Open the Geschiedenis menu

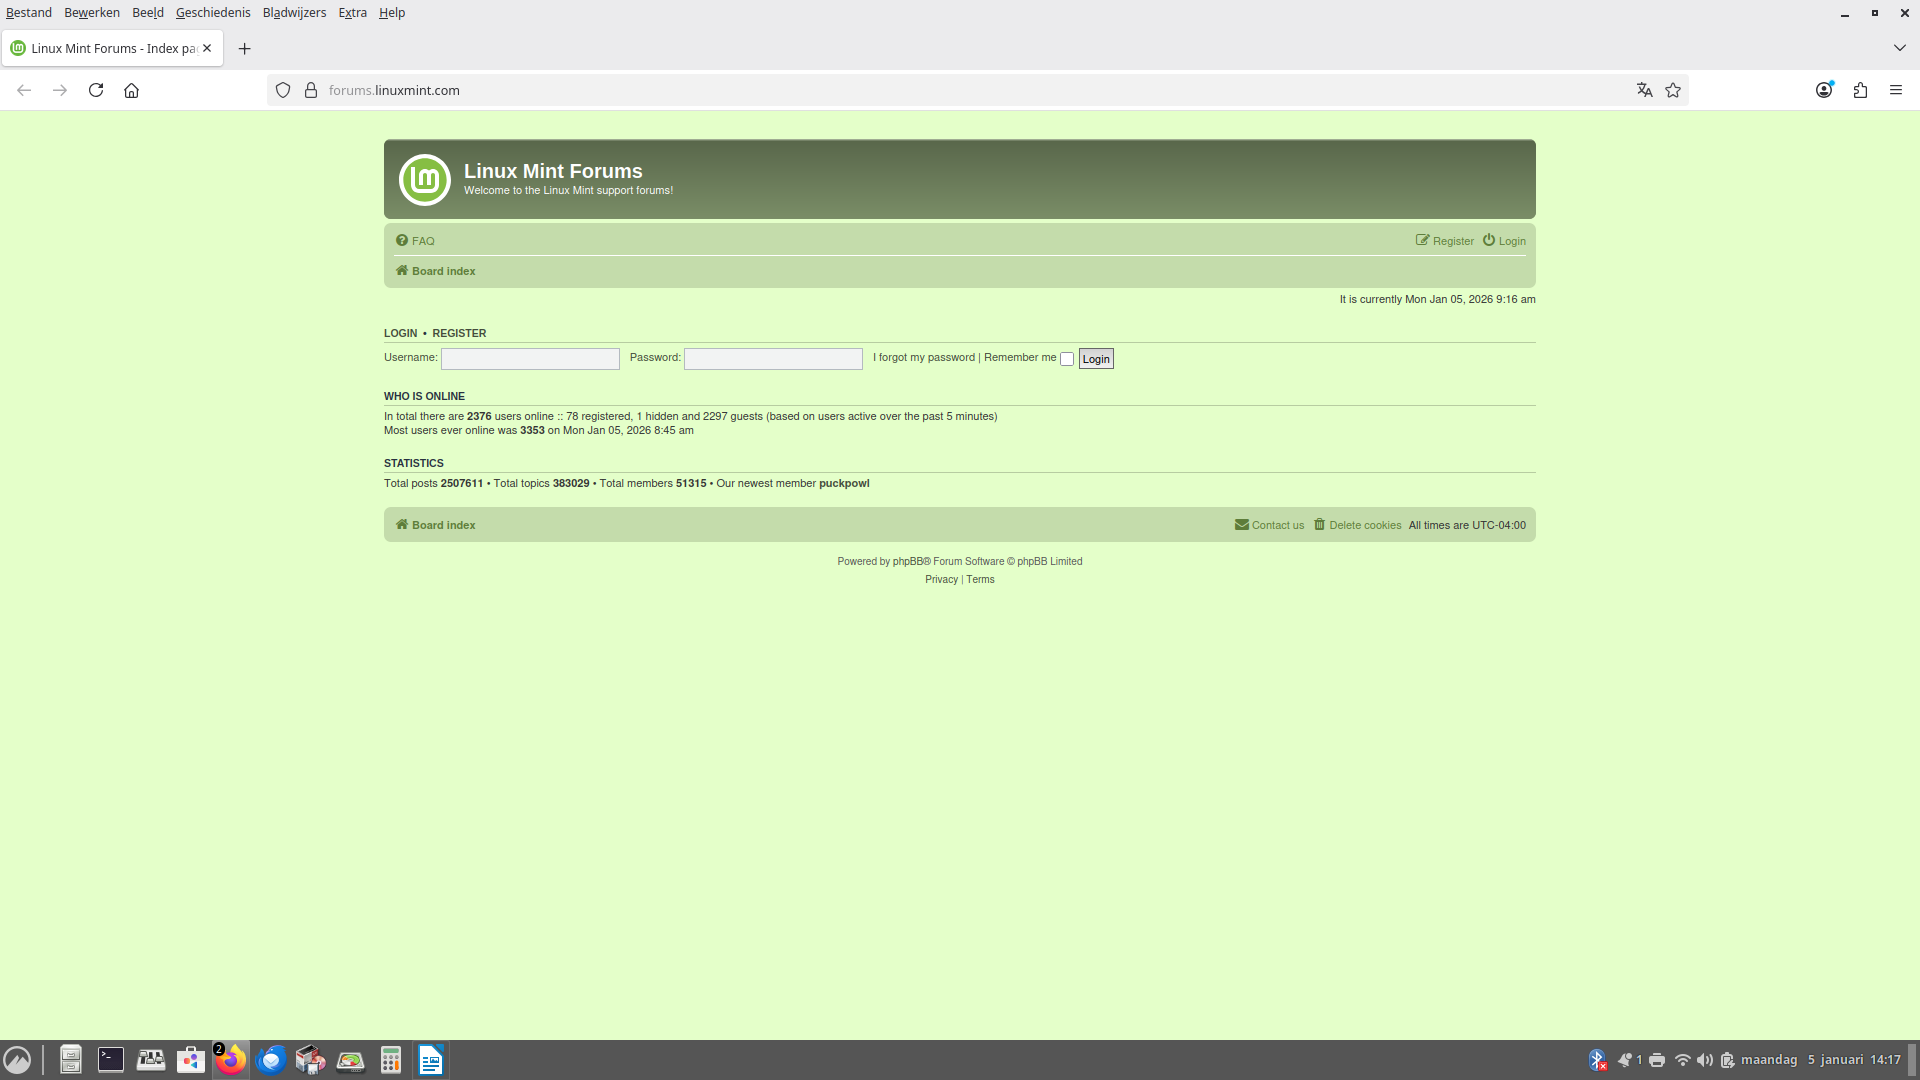point(213,13)
